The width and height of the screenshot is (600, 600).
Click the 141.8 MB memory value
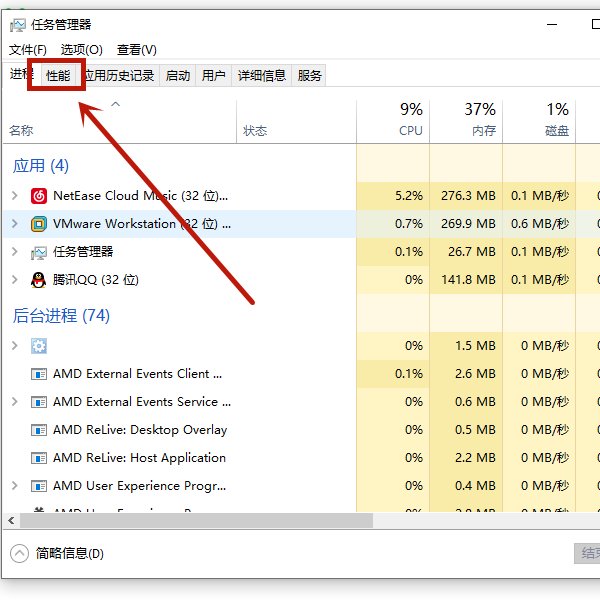(468, 280)
